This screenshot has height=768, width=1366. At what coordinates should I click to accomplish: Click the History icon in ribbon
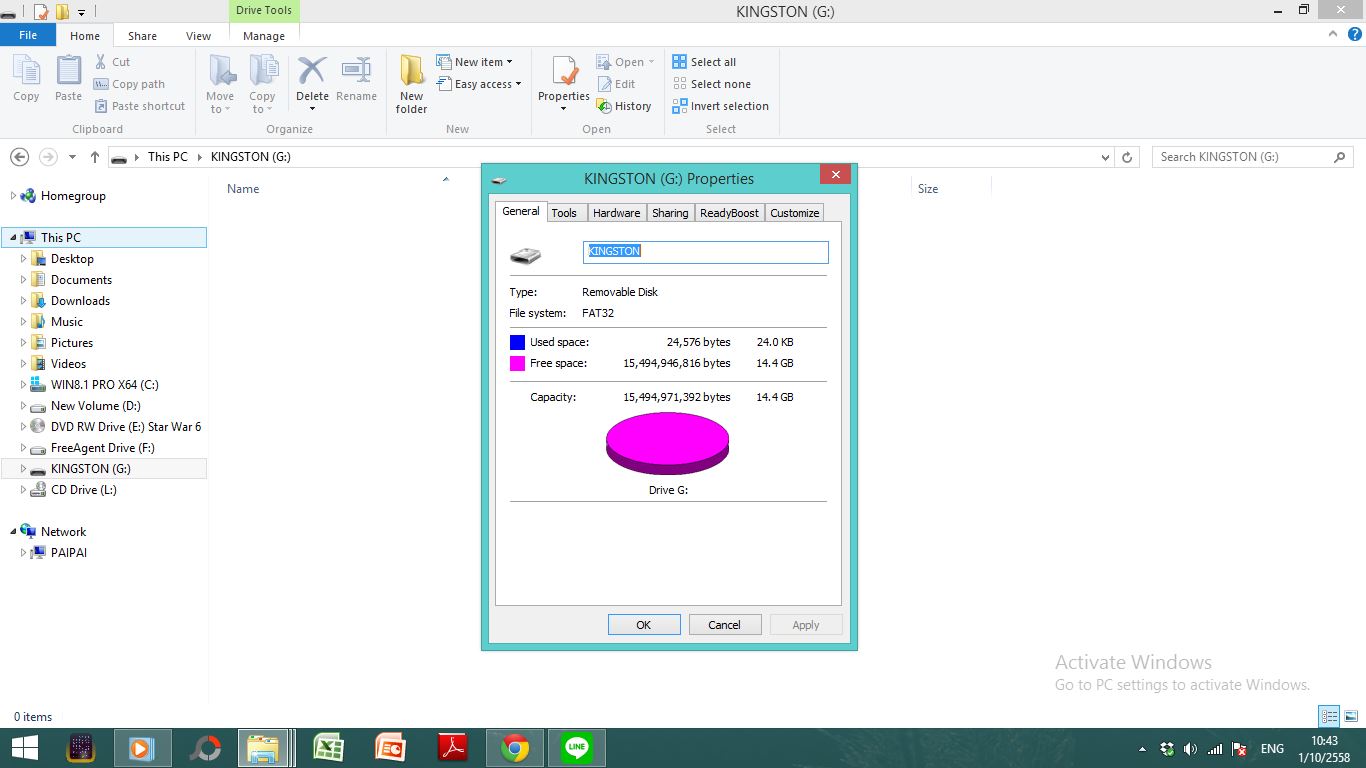point(604,106)
